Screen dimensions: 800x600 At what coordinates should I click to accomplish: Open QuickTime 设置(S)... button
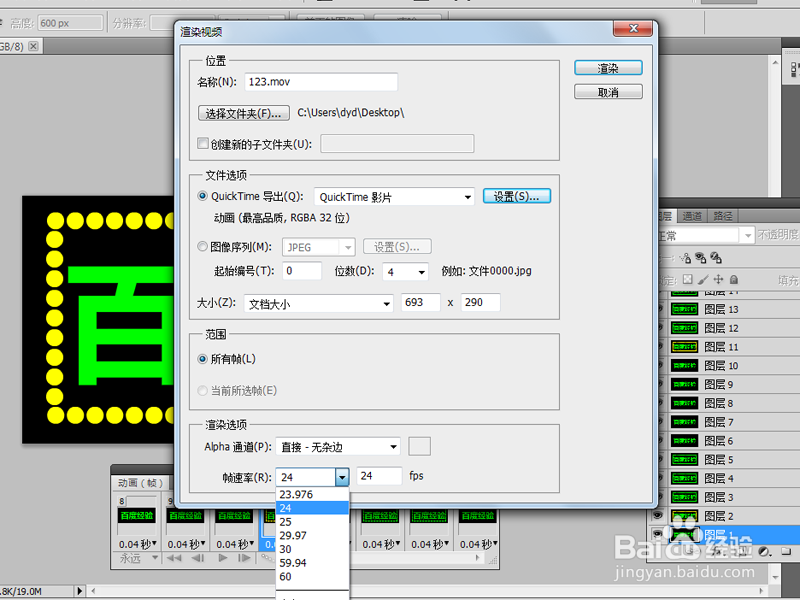517,196
